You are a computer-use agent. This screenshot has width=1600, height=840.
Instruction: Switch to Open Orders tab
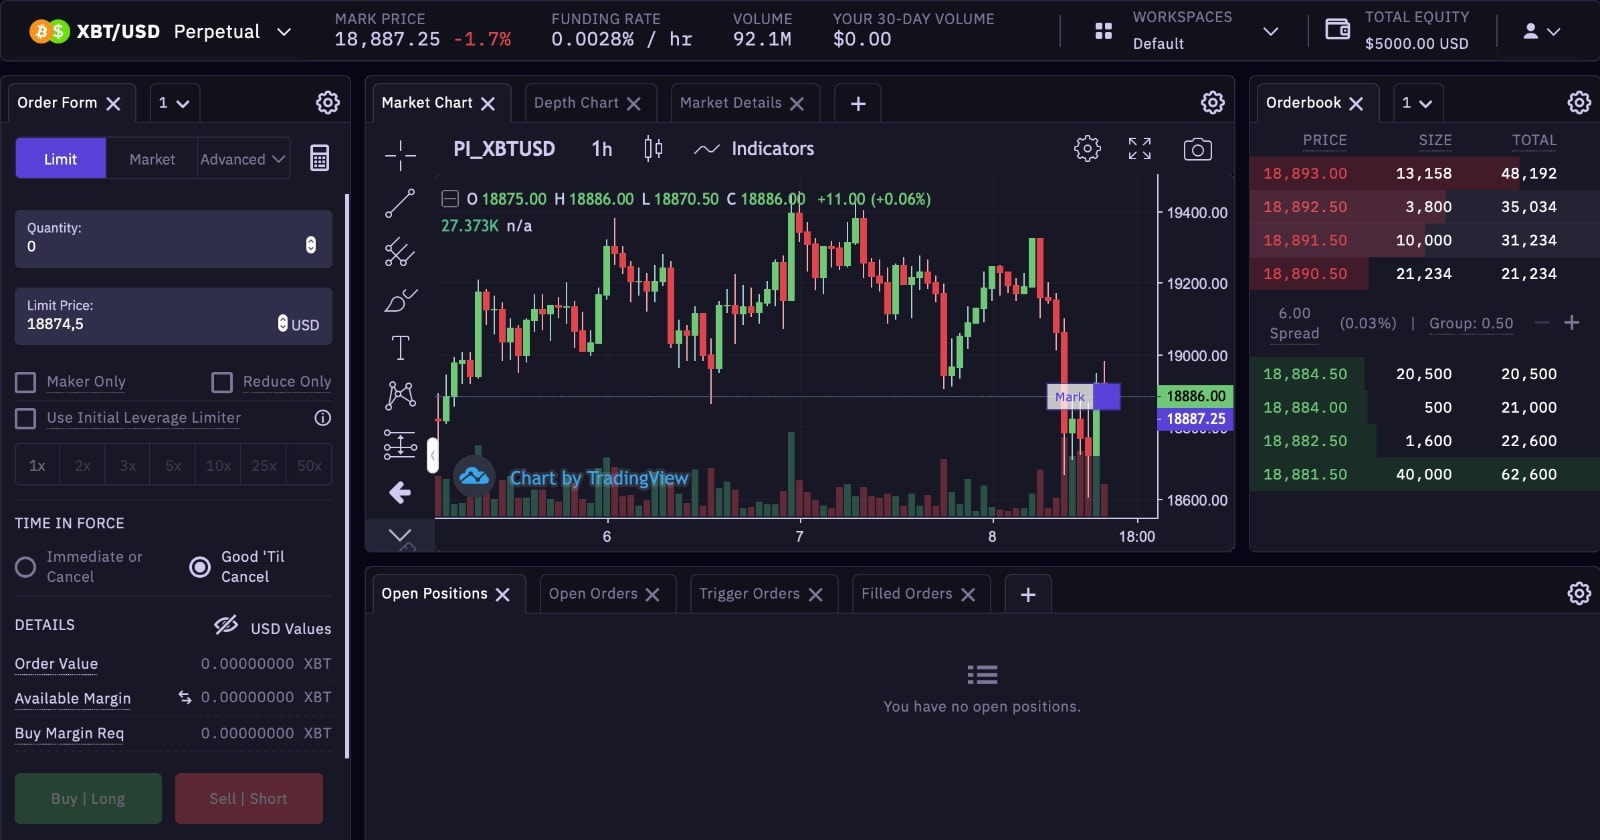click(593, 594)
